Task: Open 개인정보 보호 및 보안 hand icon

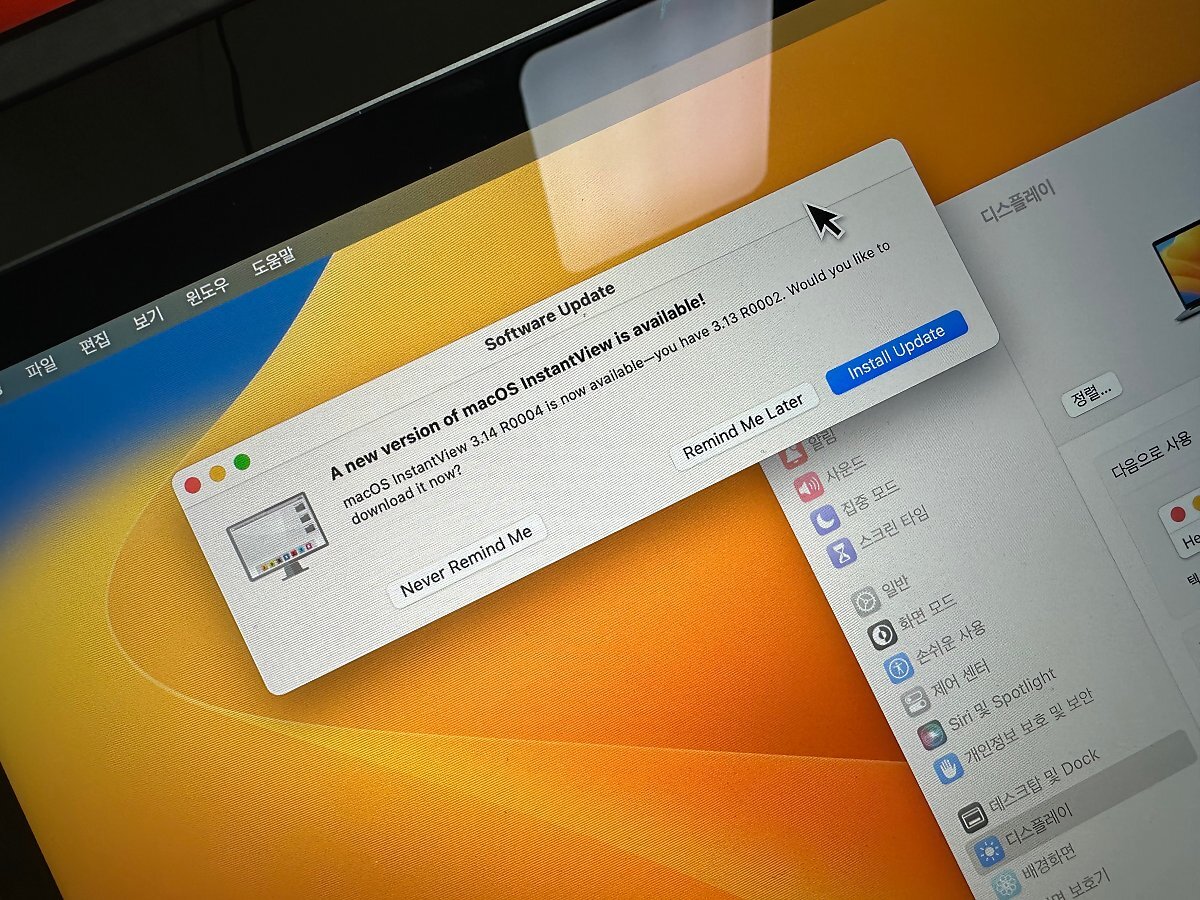Action: 948,767
